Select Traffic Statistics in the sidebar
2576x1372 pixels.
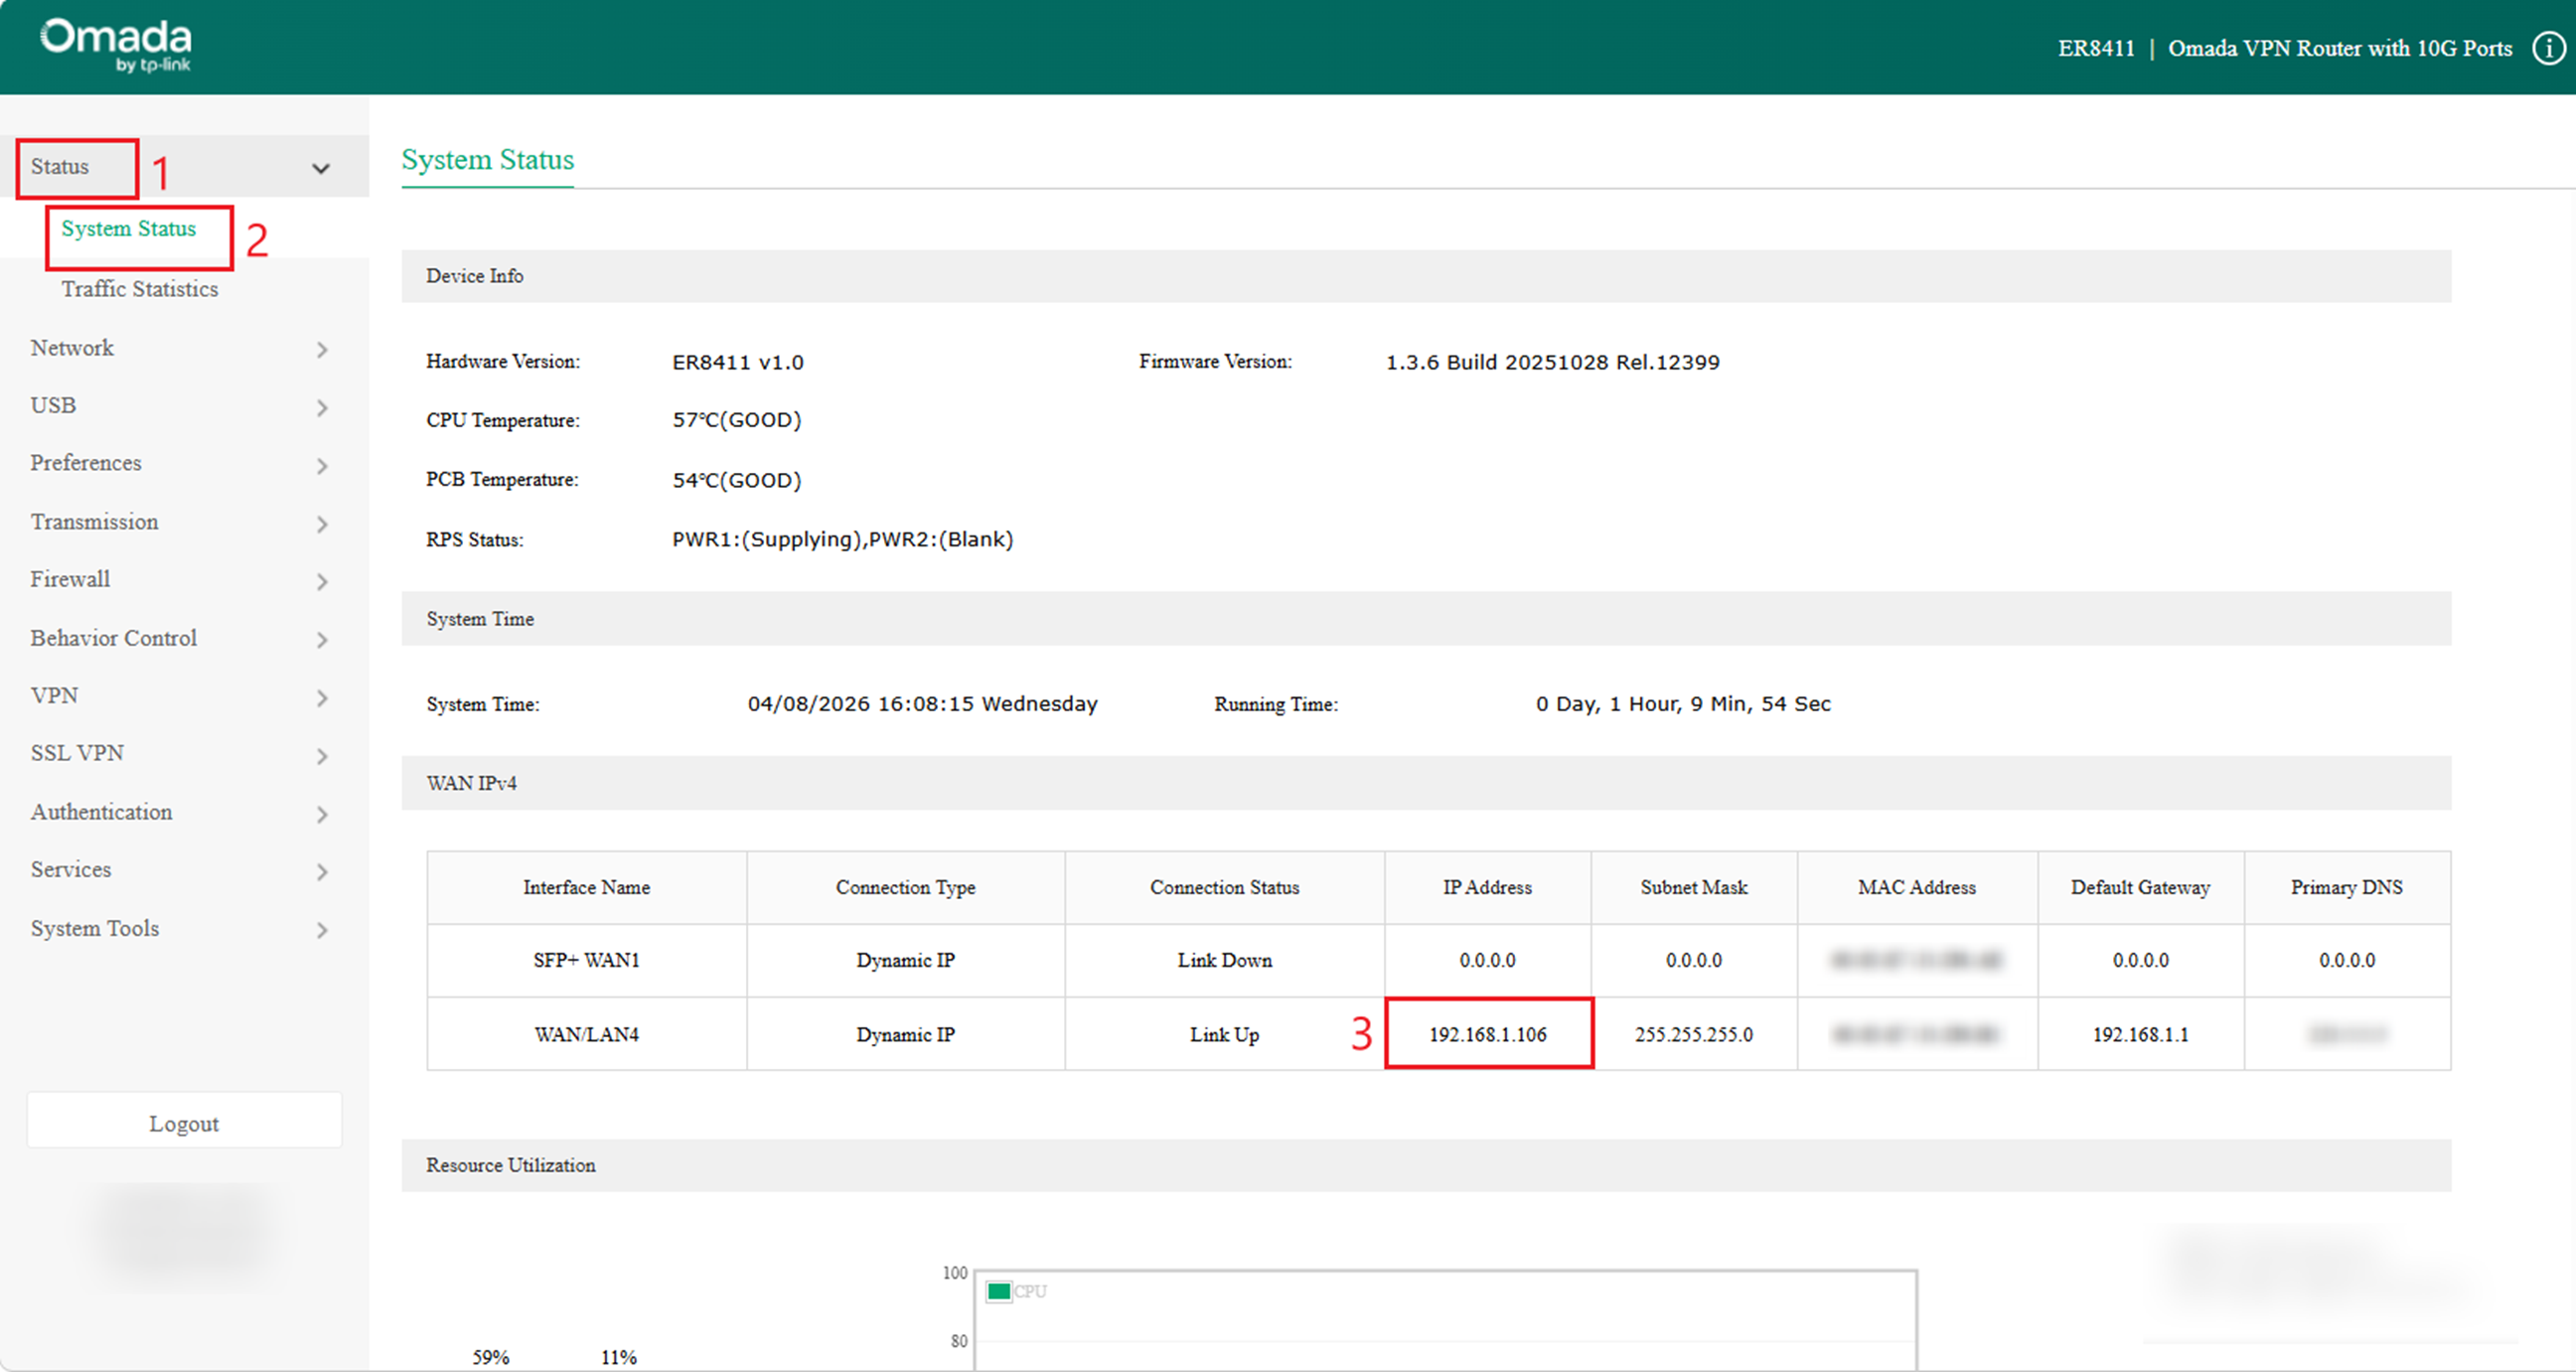coord(139,289)
